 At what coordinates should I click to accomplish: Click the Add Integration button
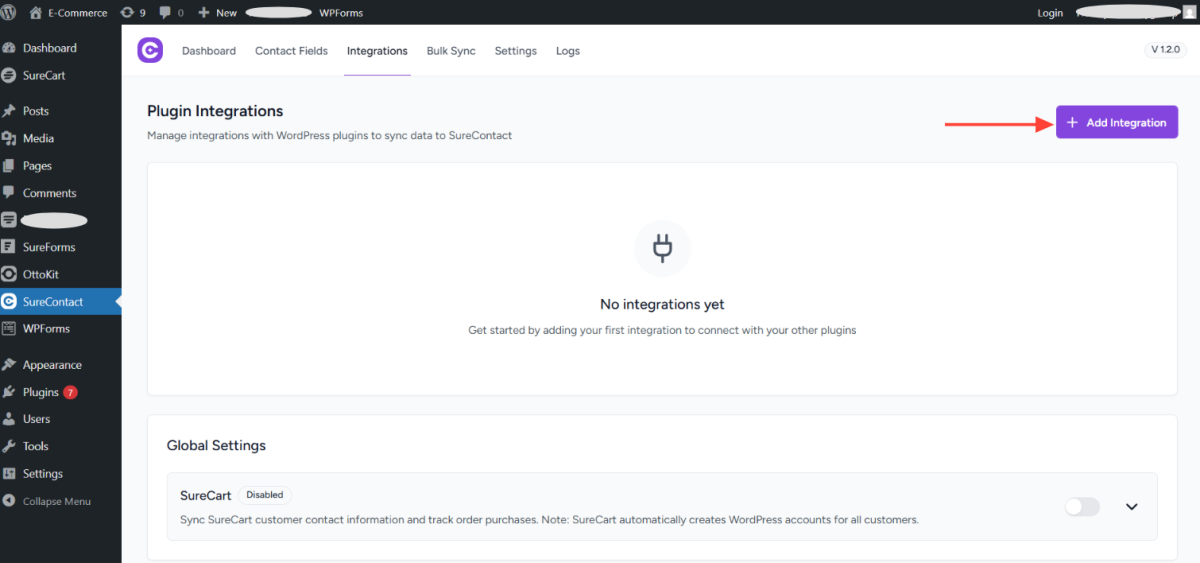pyautogui.click(x=1117, y=122)
